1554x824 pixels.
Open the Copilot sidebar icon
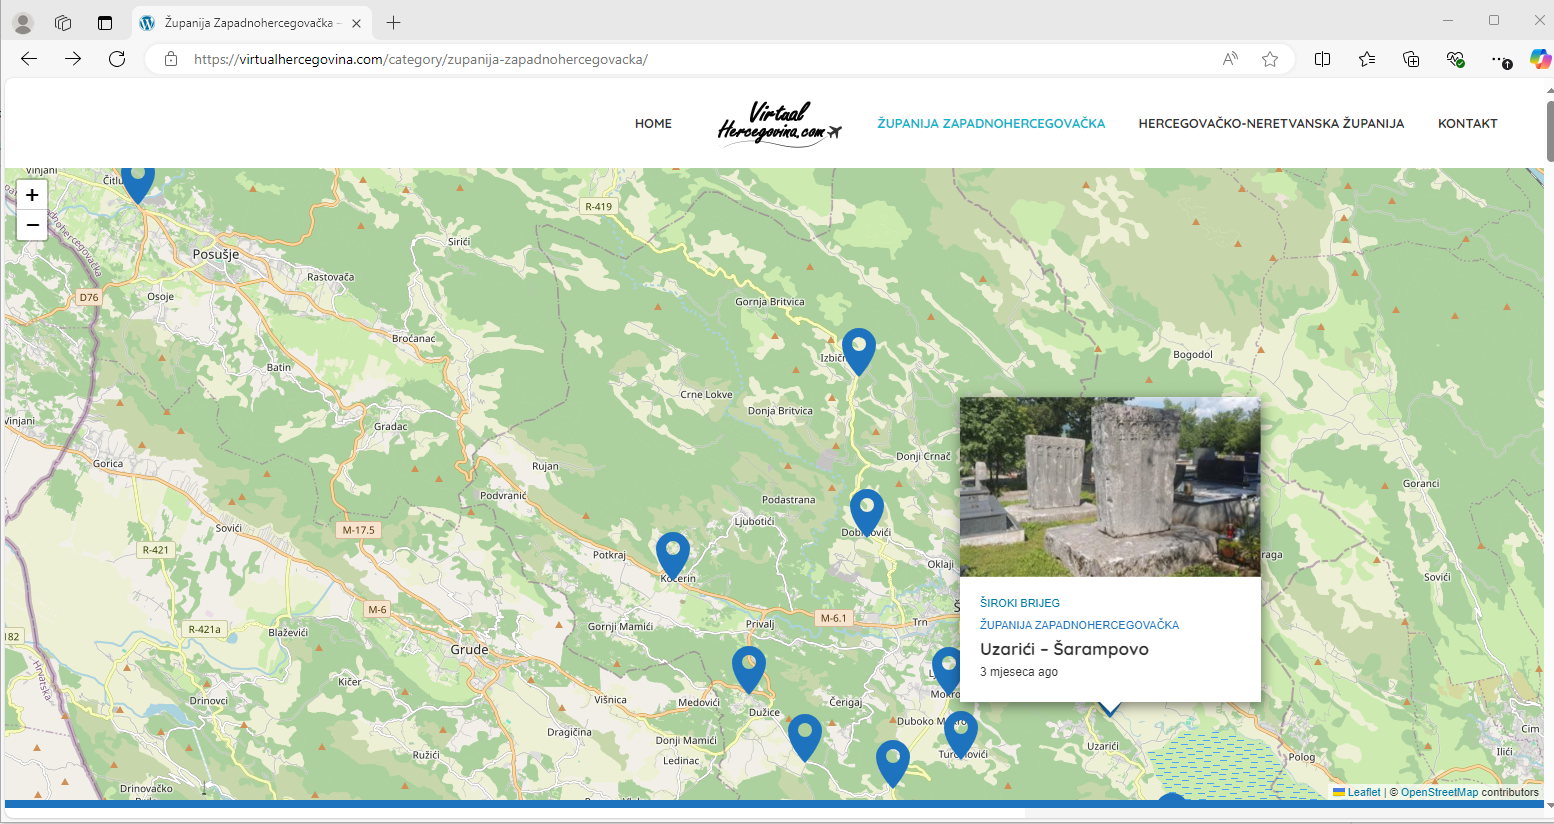click(x=1540, y=59)
